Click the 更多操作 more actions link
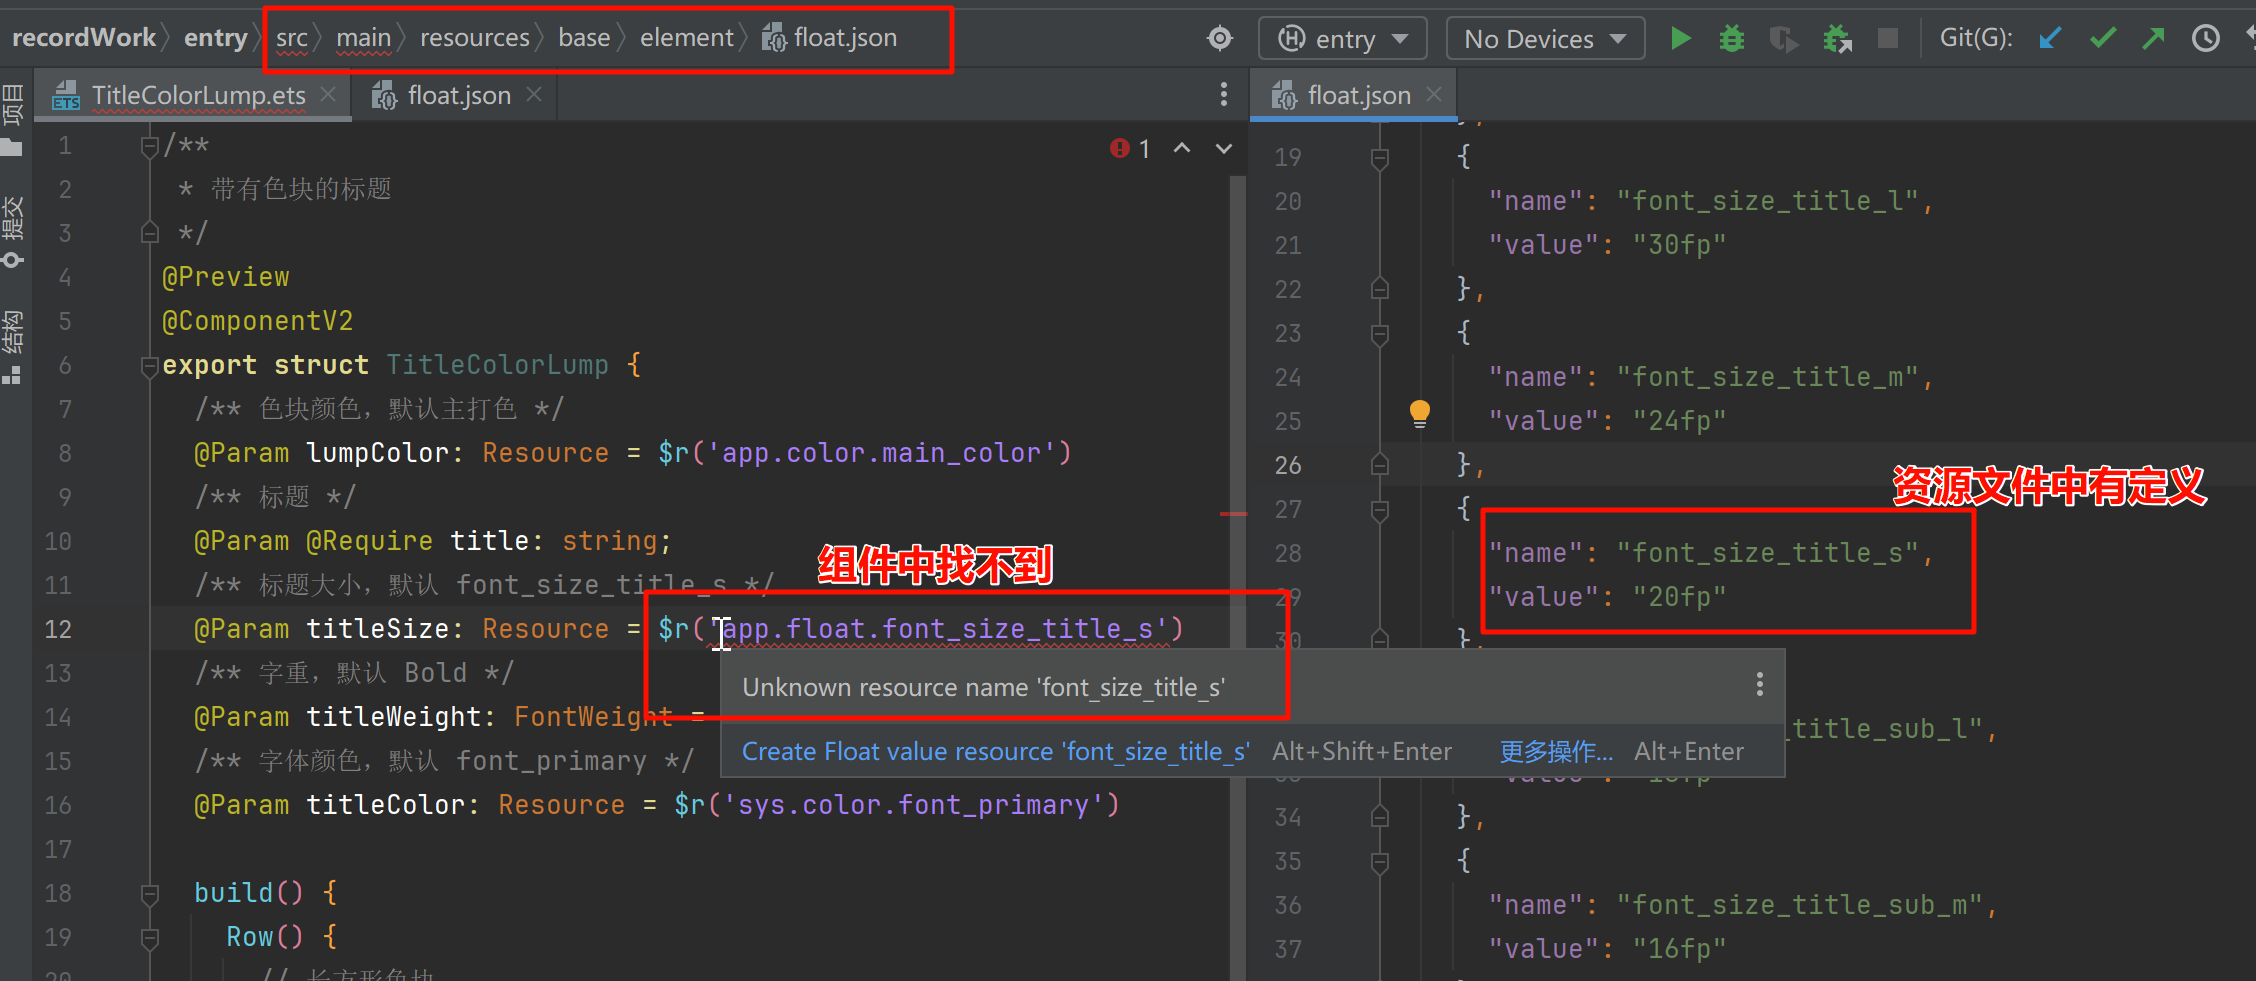The width and height of the screenshot is (2256, 981). [x=1555, y=752]
